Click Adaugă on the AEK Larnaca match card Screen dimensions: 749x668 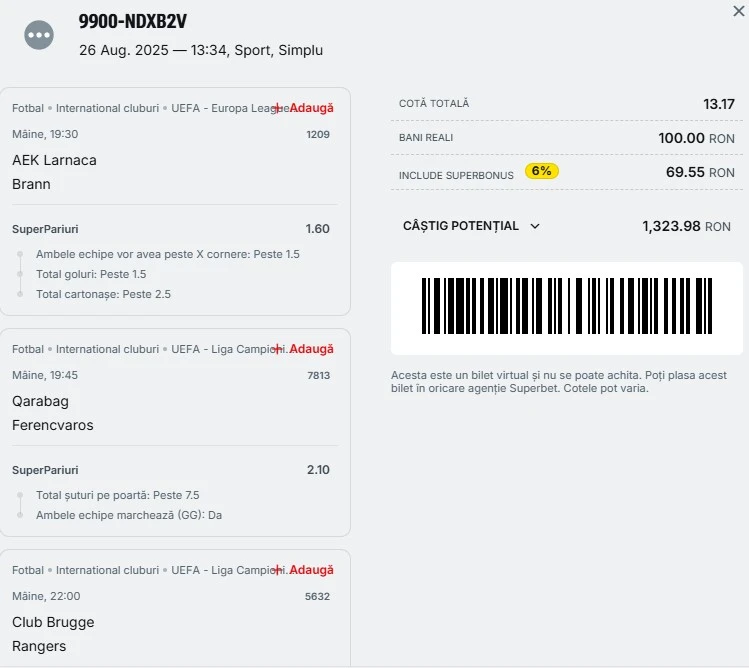[x=311, y=108]
